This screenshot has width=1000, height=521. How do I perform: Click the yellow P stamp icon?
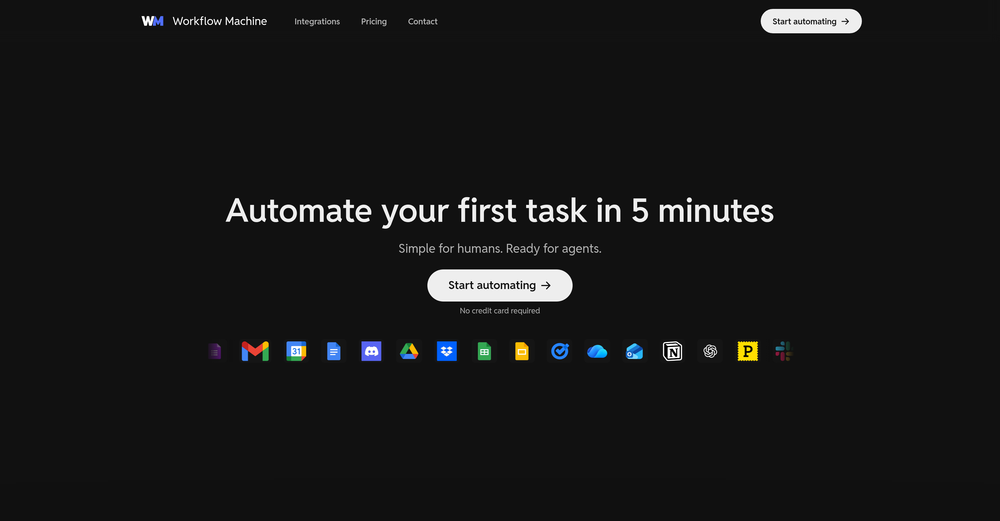[747, 351]
